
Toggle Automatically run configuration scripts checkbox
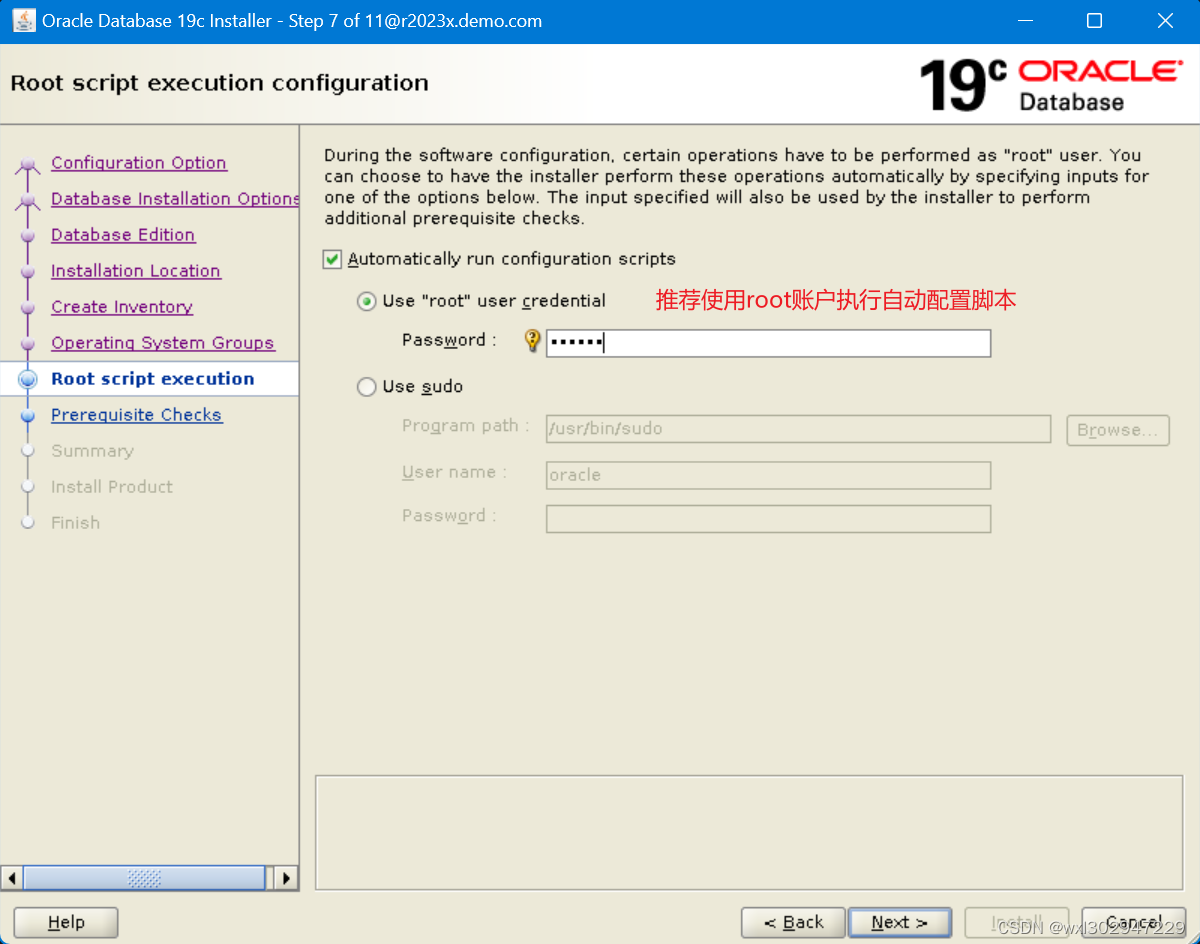point(332,259)
